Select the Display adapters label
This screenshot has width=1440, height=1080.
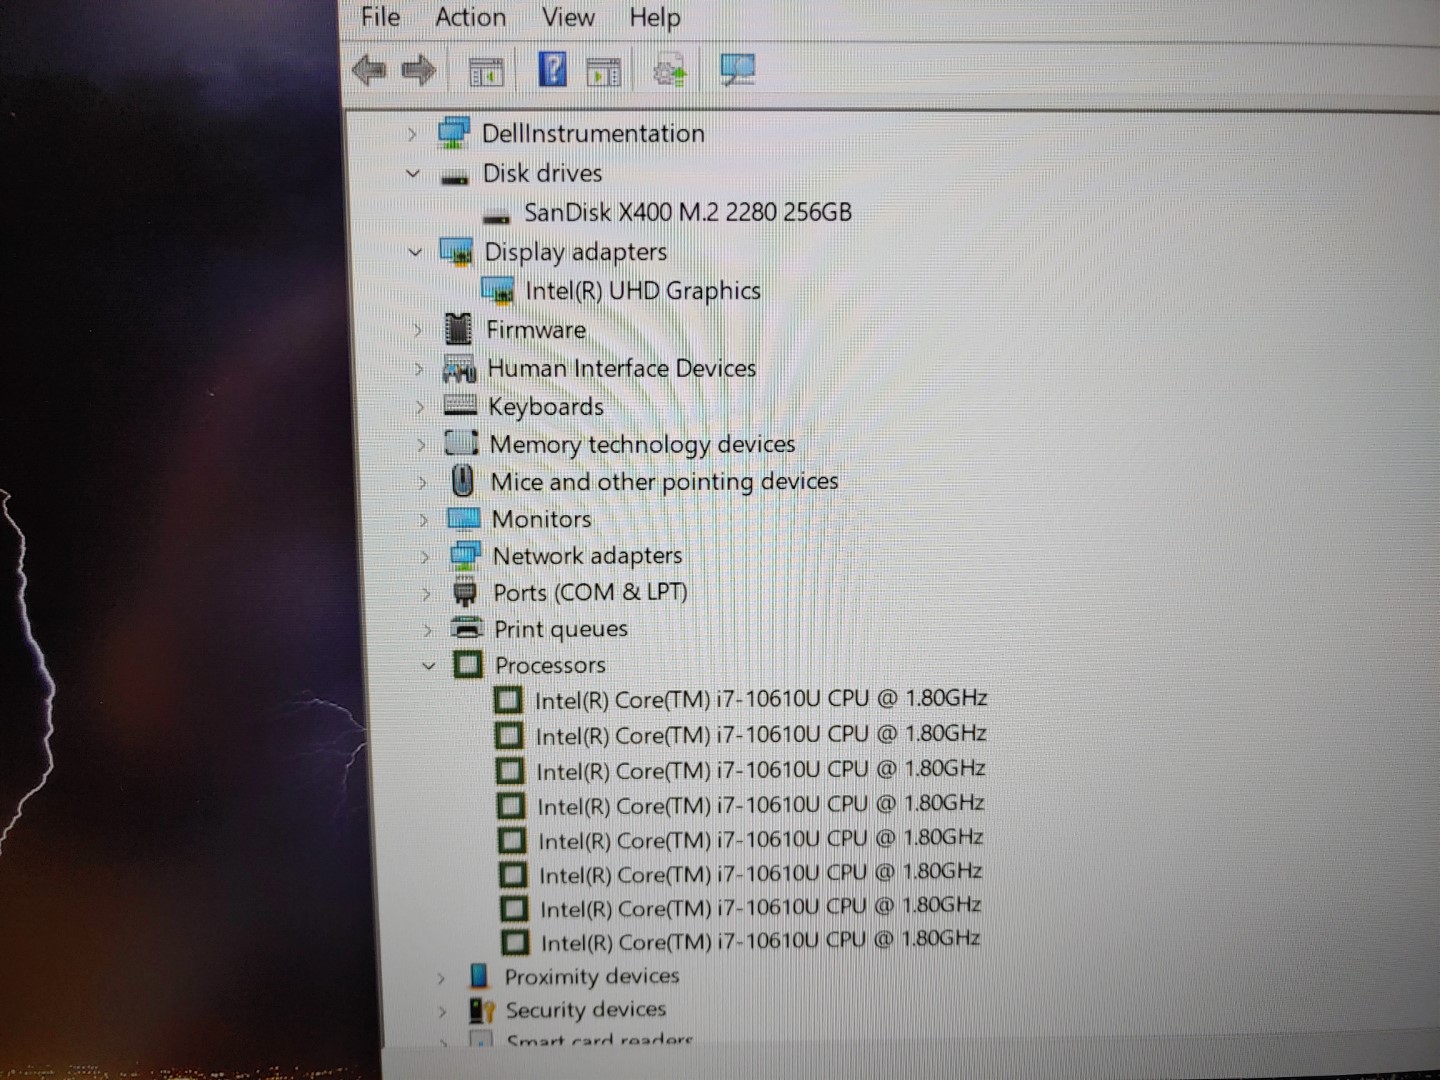575,252
